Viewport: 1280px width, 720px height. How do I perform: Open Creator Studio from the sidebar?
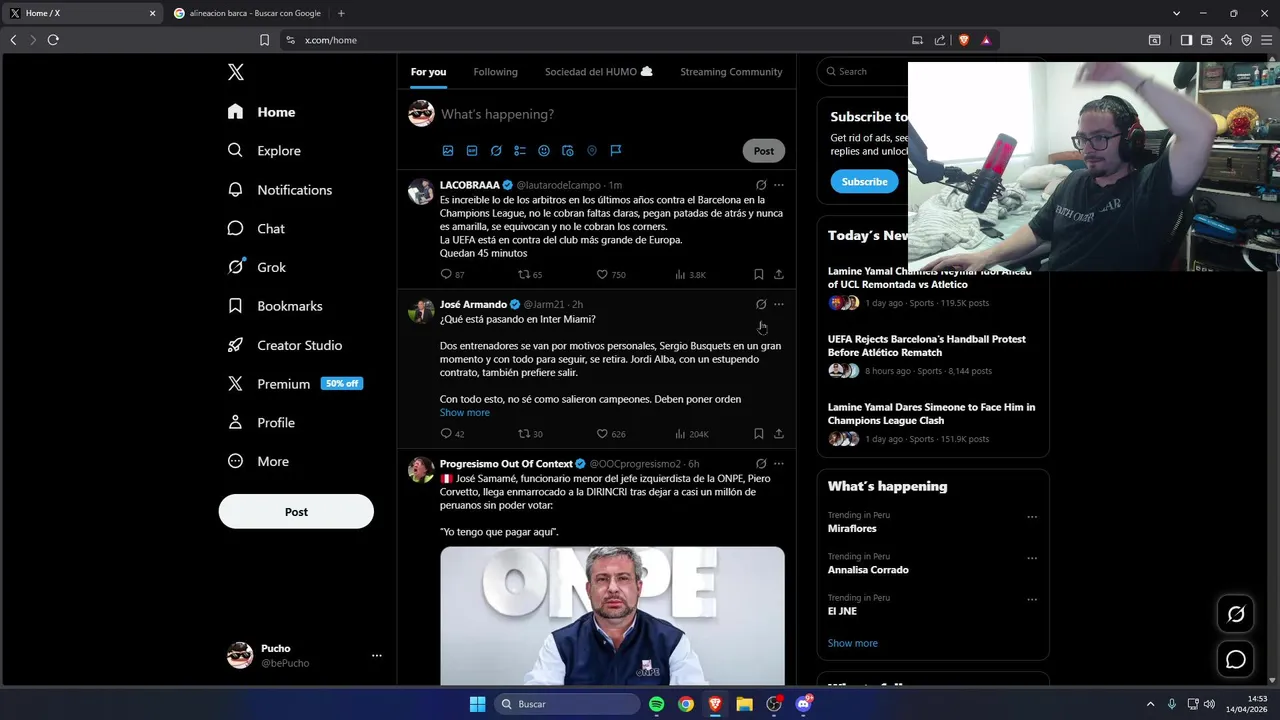(284, 345)
